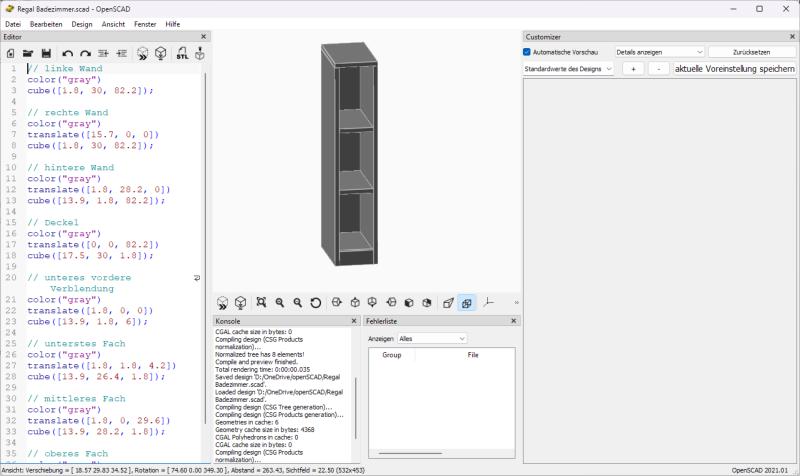
Task: Open the Fenster menu
Action: point(145,24)
